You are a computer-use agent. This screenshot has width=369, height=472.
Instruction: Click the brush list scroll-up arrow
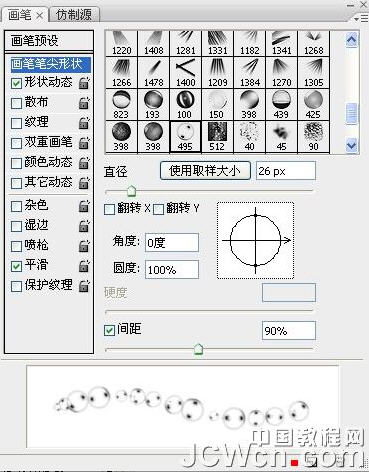click(x=352, y=40)
